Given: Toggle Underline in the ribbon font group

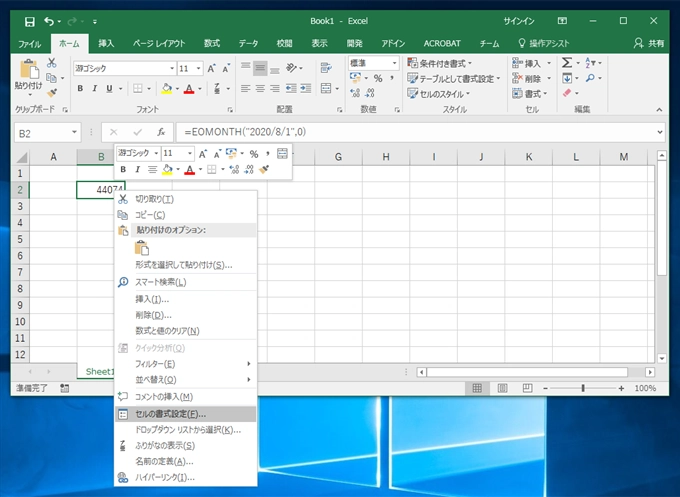Looking at the screenshot, I should pos(109,88).
